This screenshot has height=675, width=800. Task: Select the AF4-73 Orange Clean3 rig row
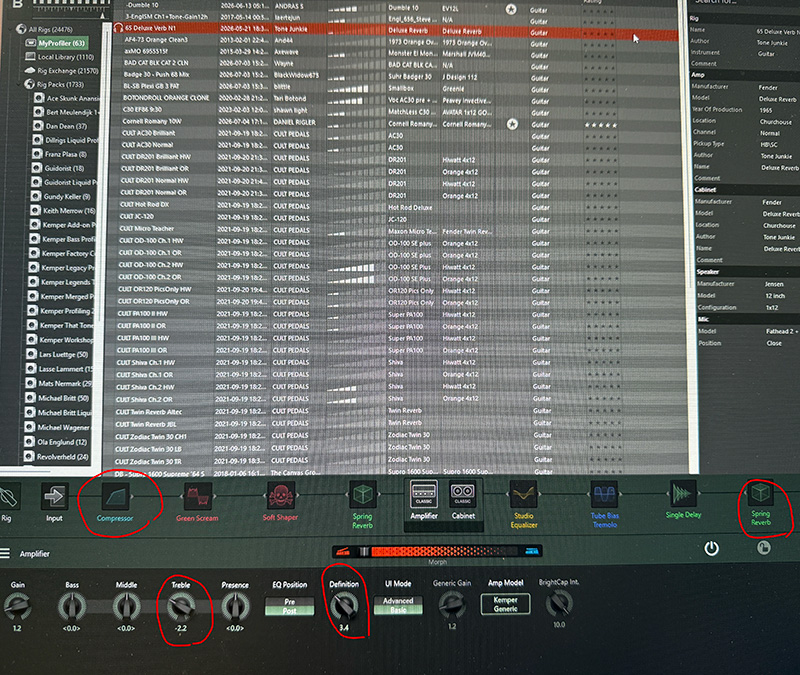pyautogui.click(x=396, y=40)
